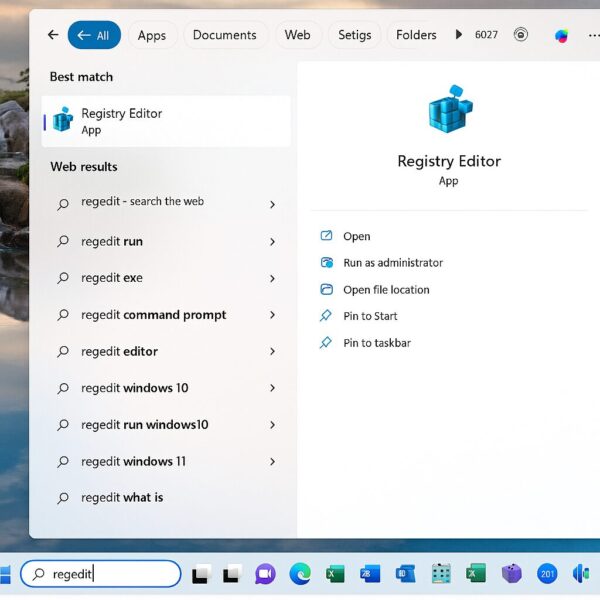The height and width of the screenshot is (600, 600).
Task: Switch to the Folders filter tab
Action: coord(416,35)
